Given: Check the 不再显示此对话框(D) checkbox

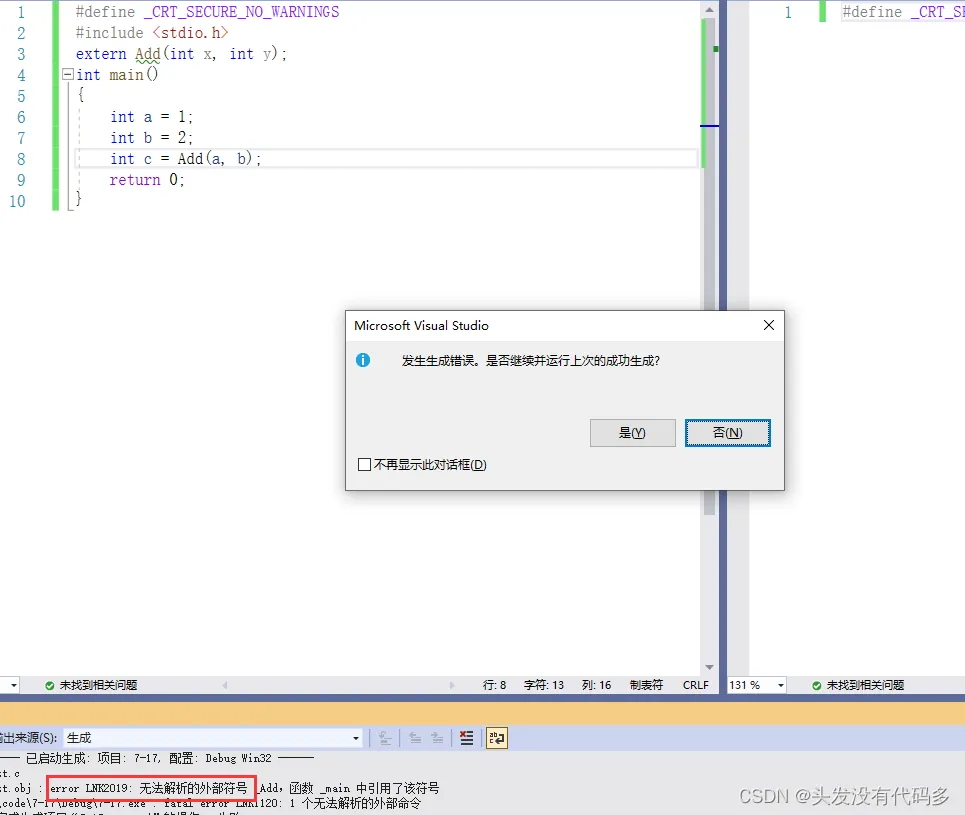Looking at the screenshot, I should tap(364, 464).
